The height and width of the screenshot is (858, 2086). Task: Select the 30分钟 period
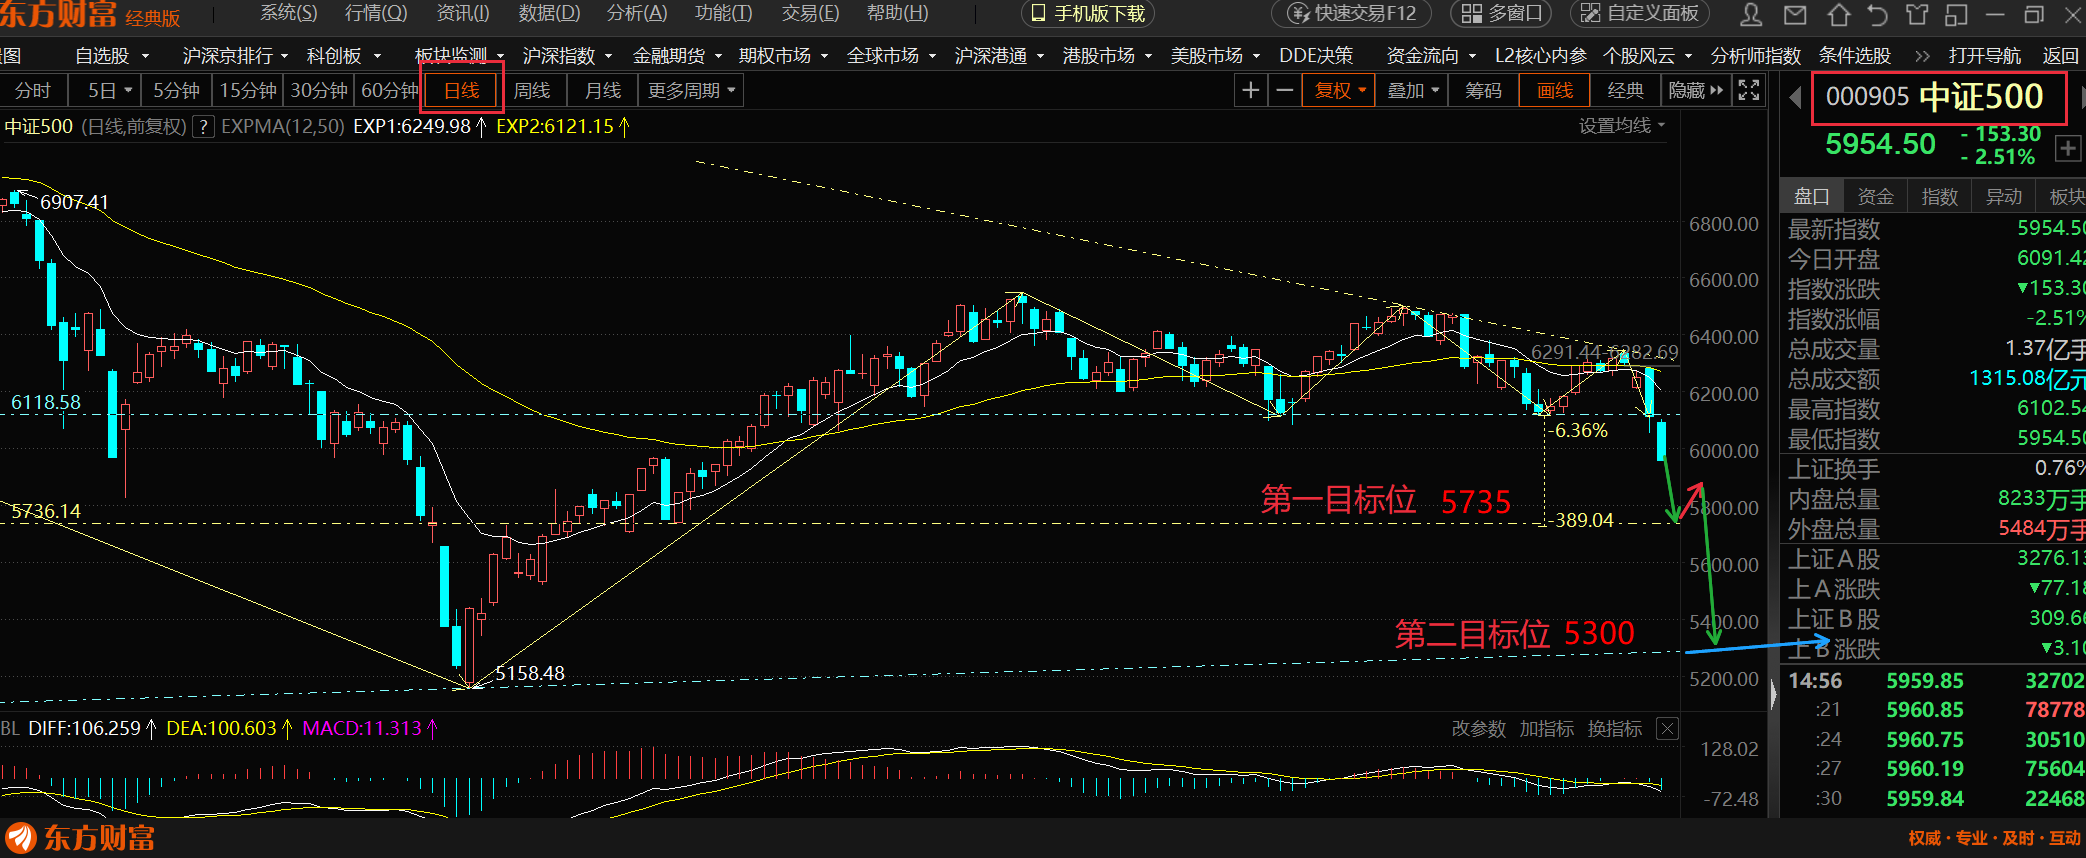pos(319,91)
